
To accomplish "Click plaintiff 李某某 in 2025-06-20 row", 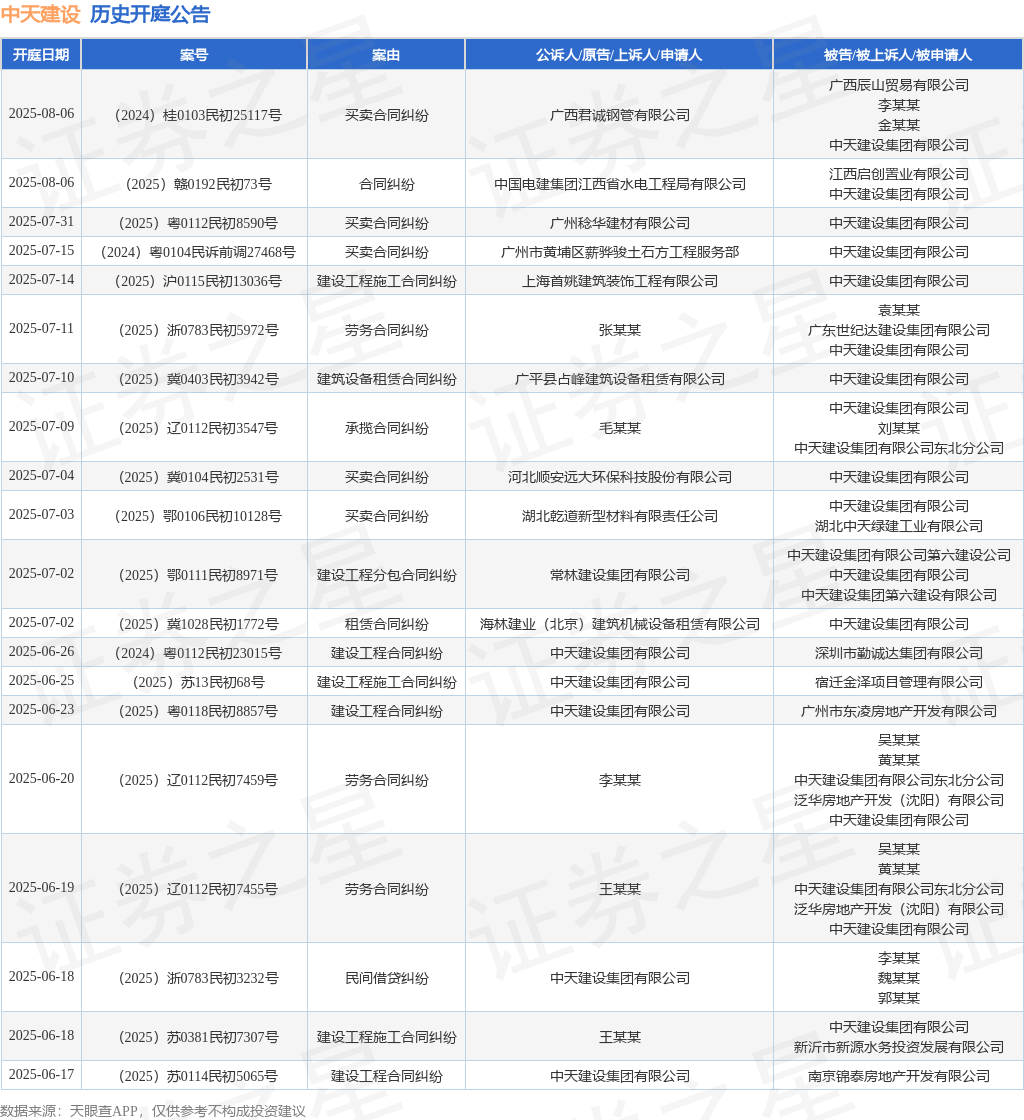I will pyautogui.click(x=620, y=781).
